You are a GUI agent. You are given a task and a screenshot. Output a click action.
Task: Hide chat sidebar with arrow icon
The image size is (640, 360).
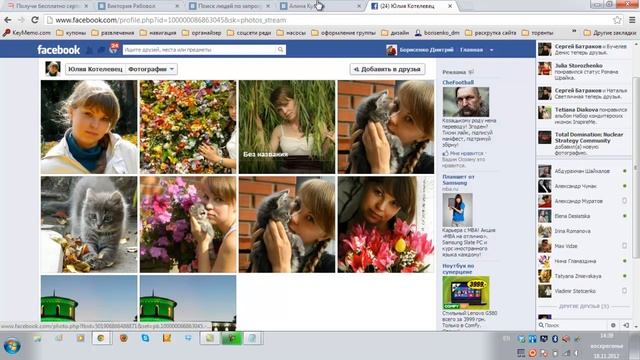click(626, 325)
